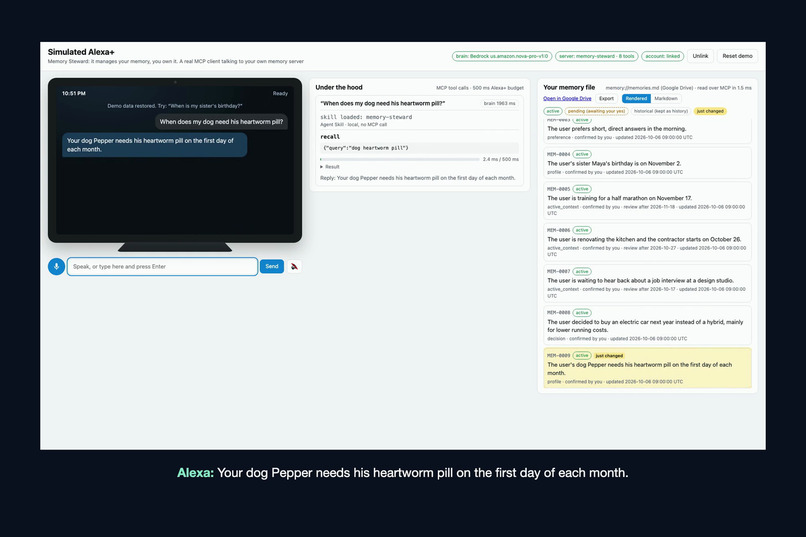
Task: Click the 'Your memory file' heading
Action: (x=569, y=87)
